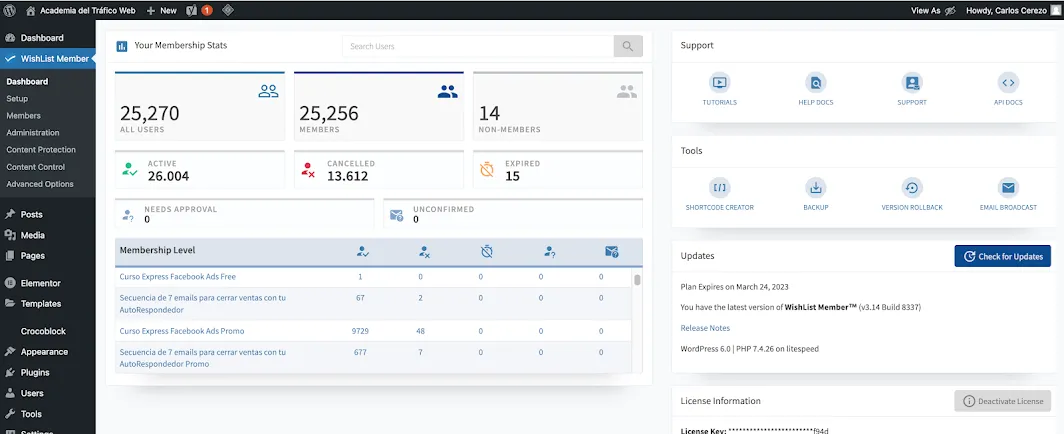Open Content Protection submenu

click(x=41, y=150)
